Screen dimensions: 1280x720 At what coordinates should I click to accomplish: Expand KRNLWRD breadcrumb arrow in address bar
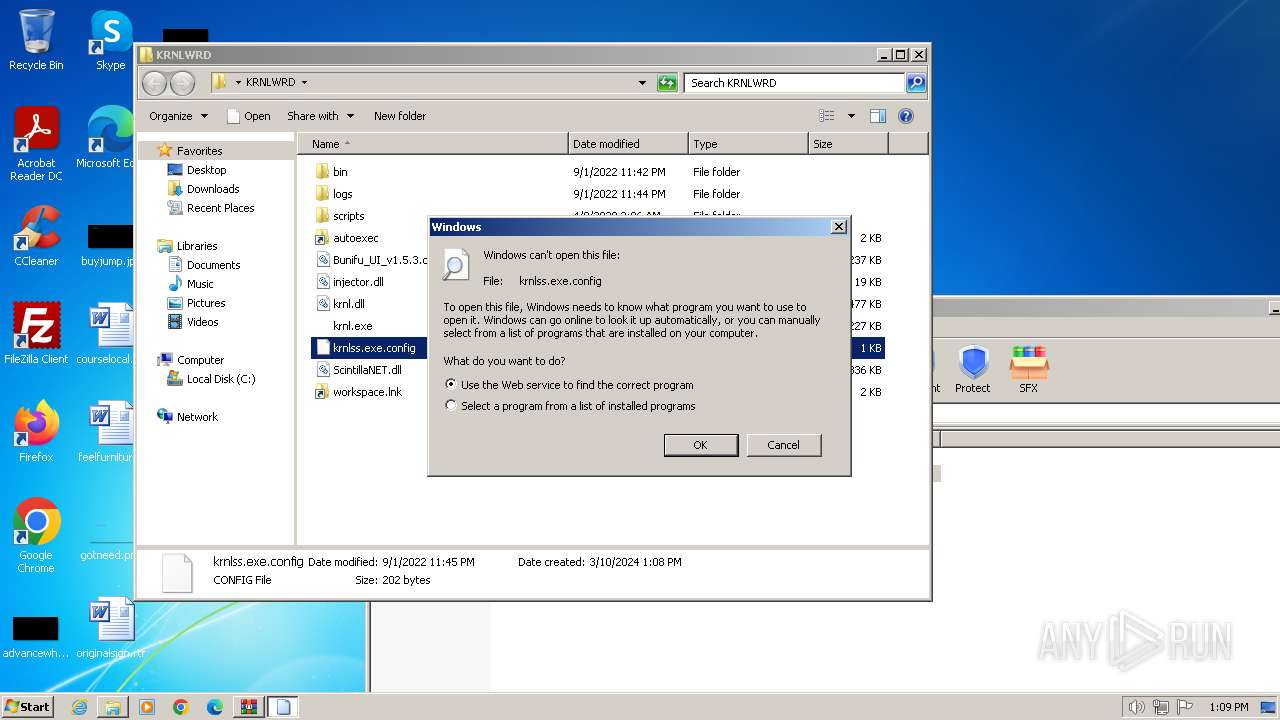(304, 83)
